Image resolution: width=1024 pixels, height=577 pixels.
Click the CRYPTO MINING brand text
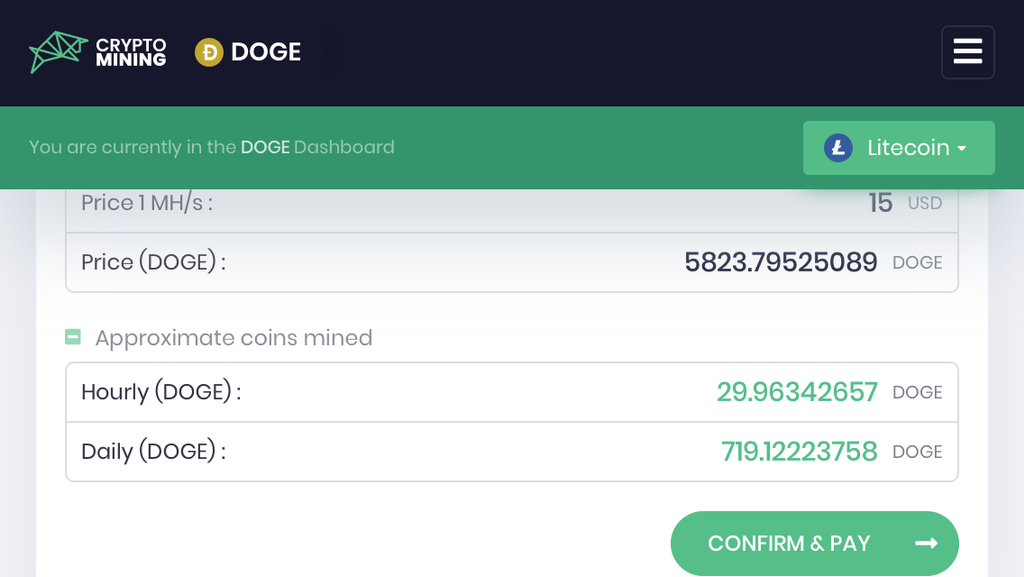click(x=131, y=52)
